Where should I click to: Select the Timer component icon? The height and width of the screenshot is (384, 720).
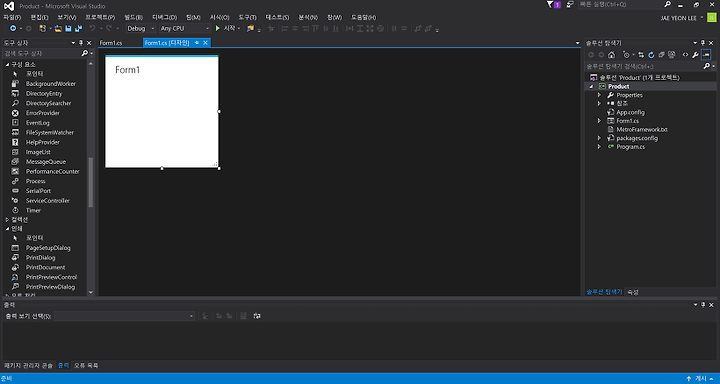15,210
